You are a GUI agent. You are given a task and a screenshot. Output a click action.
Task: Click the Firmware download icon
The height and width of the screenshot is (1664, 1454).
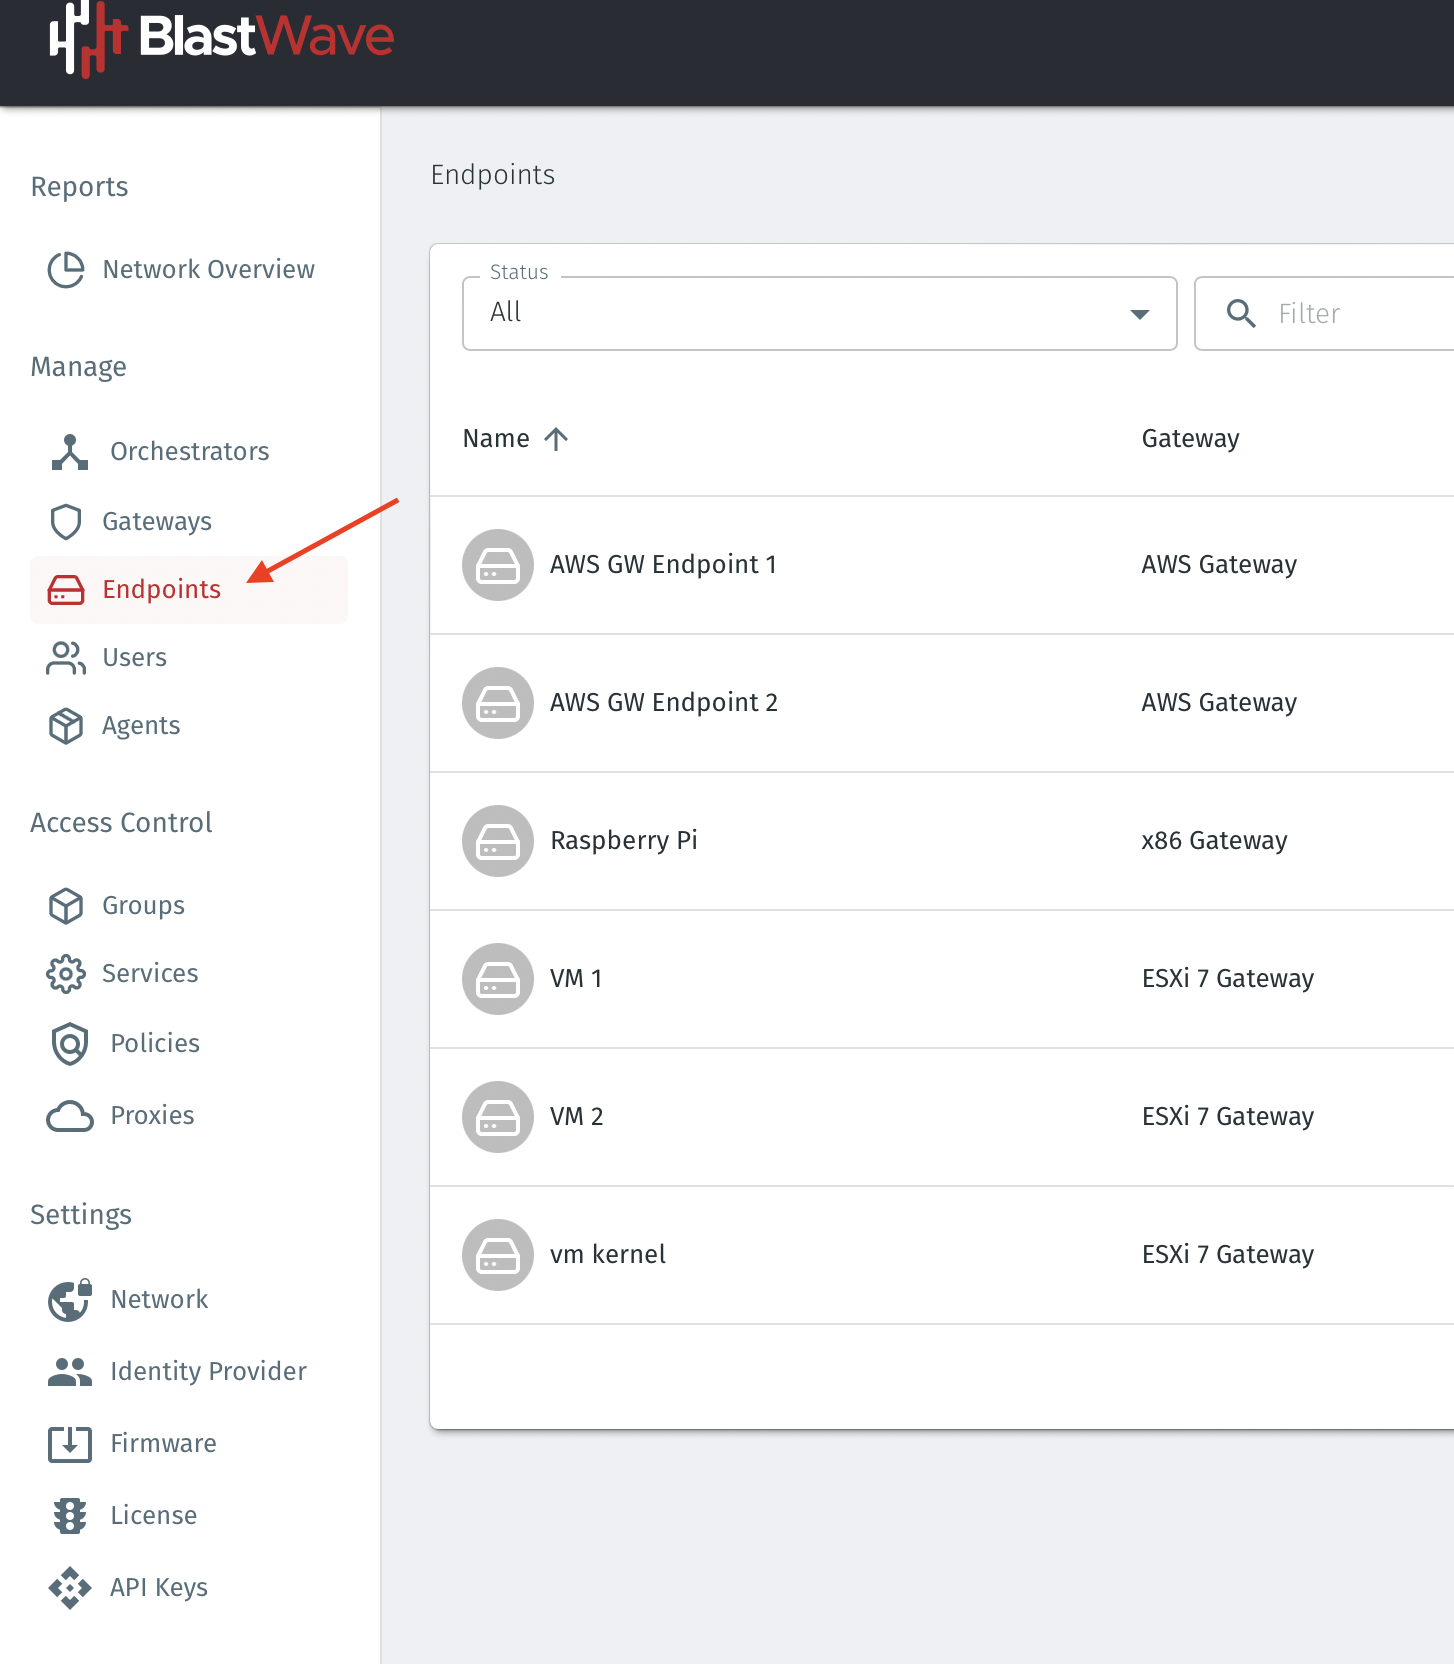click(x=69, y=1444)
